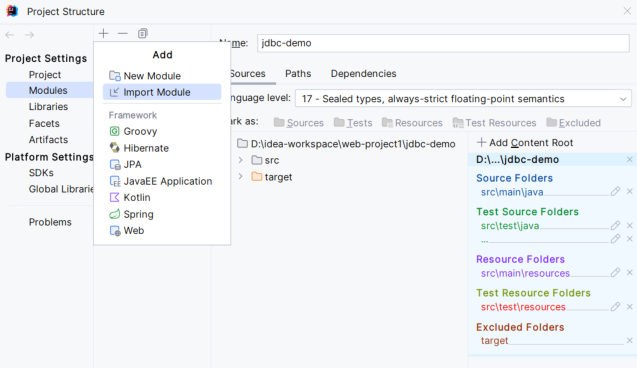Click target under Excluded Folders
This screenshot has height=368, width=637.
tap(494, 341)
